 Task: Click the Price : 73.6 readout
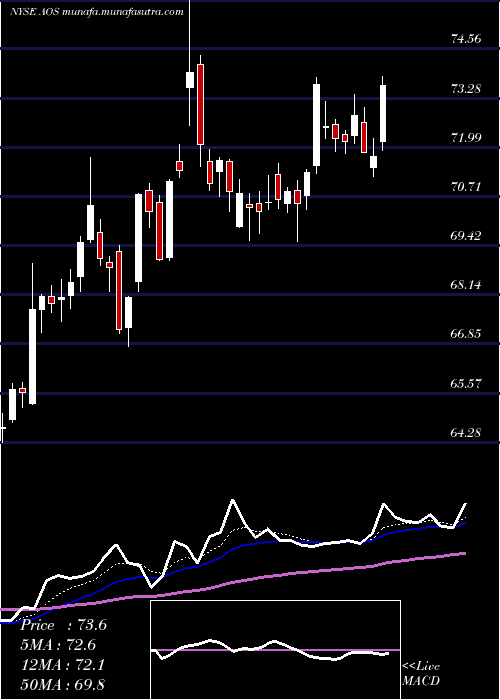64,625
